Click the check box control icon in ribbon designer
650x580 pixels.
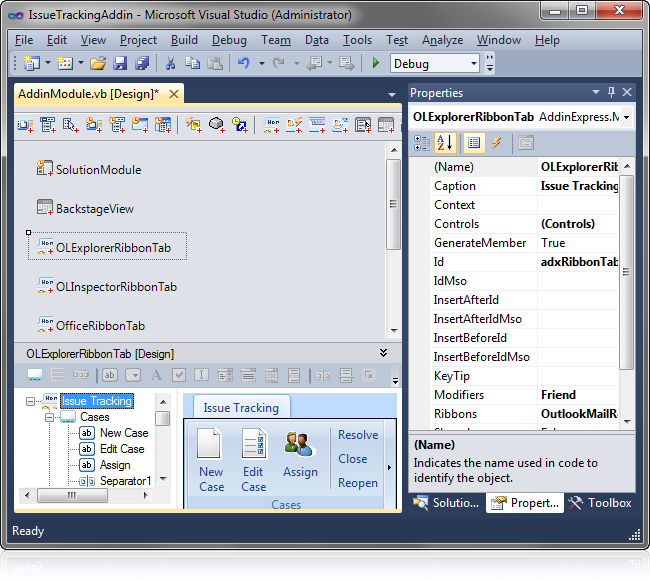pos(179,375)
